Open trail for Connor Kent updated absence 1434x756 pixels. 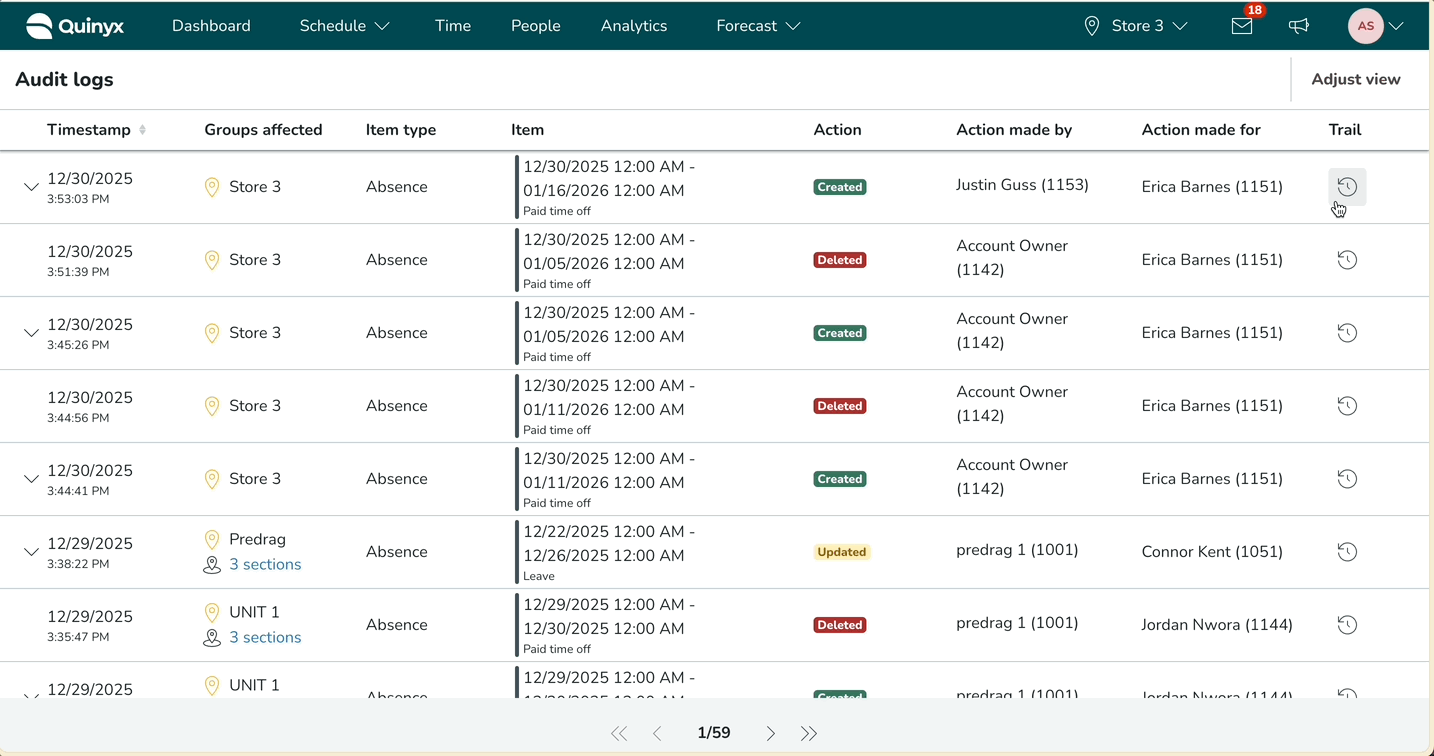(1347, 552)
